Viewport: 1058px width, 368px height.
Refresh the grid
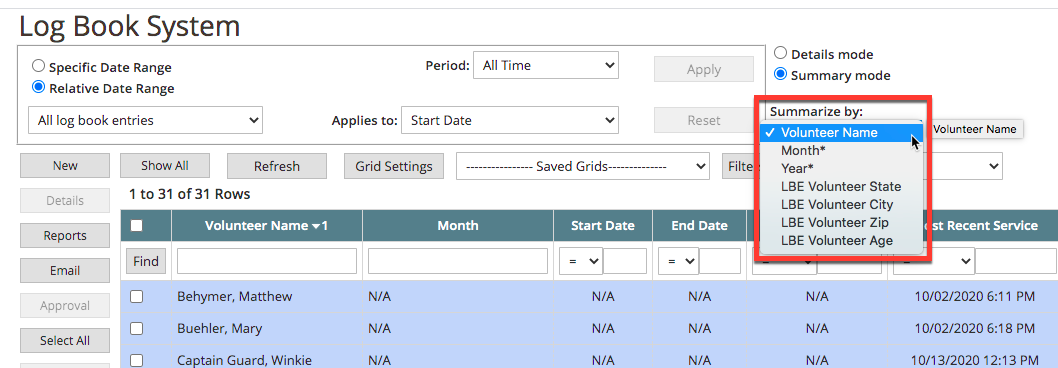point(277,166)
